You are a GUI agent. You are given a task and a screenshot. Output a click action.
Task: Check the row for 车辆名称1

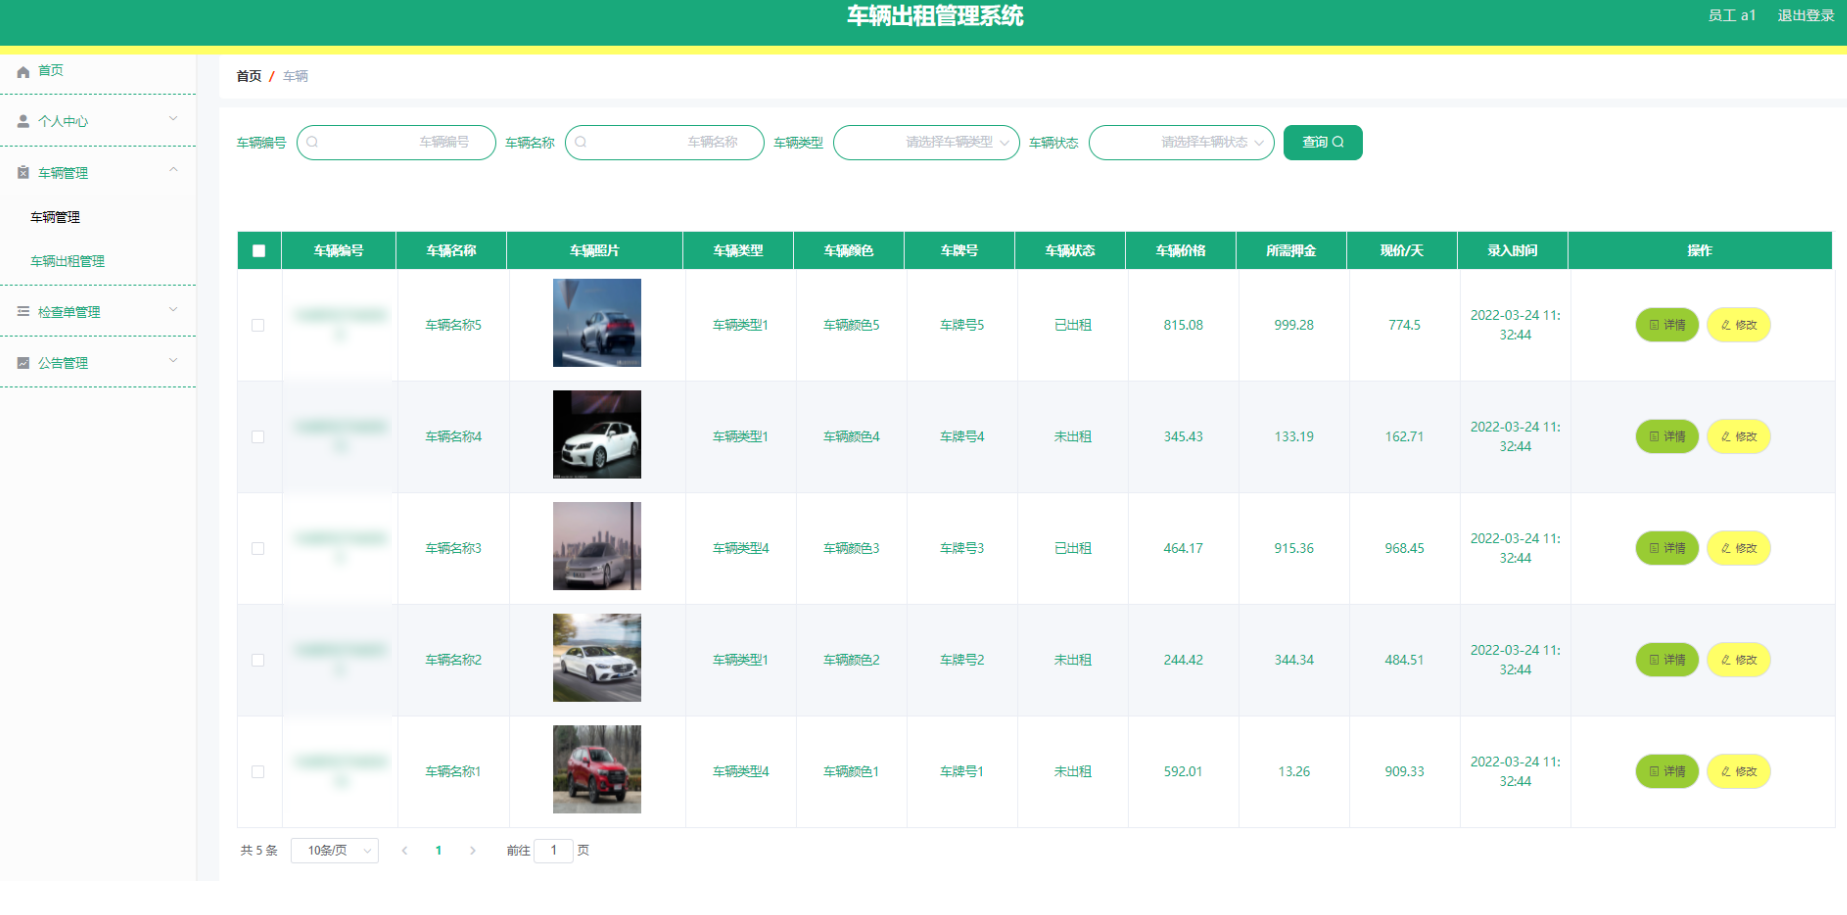point(258,772)
